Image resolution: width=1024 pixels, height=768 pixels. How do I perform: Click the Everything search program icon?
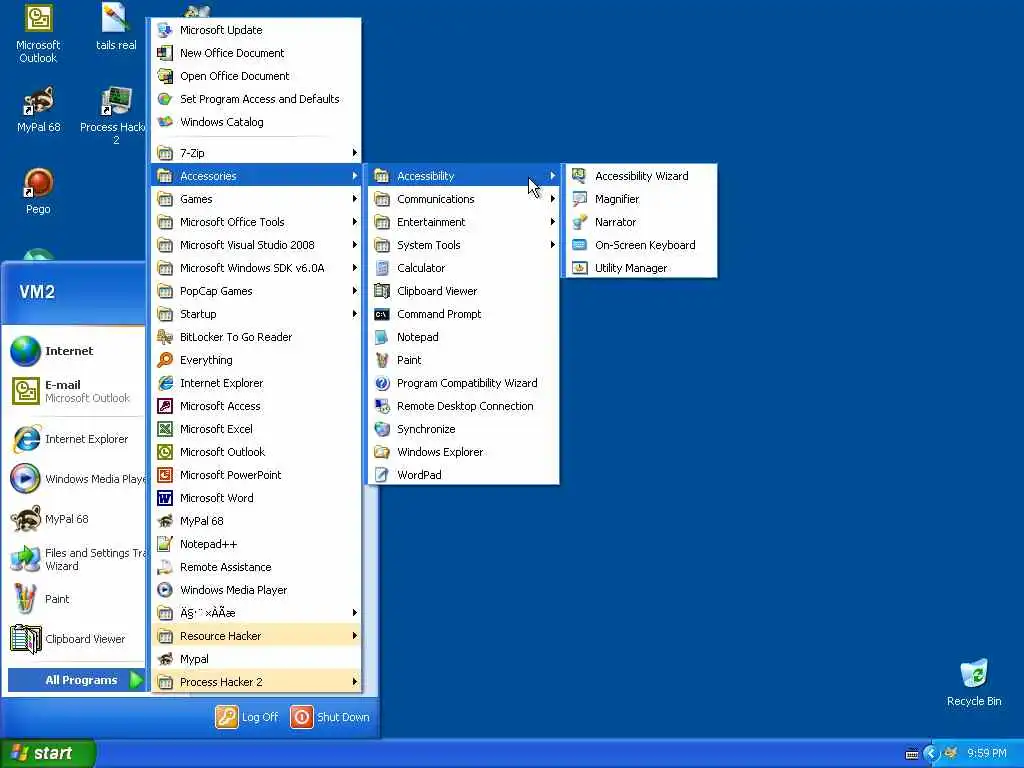[x=165, y=360]
